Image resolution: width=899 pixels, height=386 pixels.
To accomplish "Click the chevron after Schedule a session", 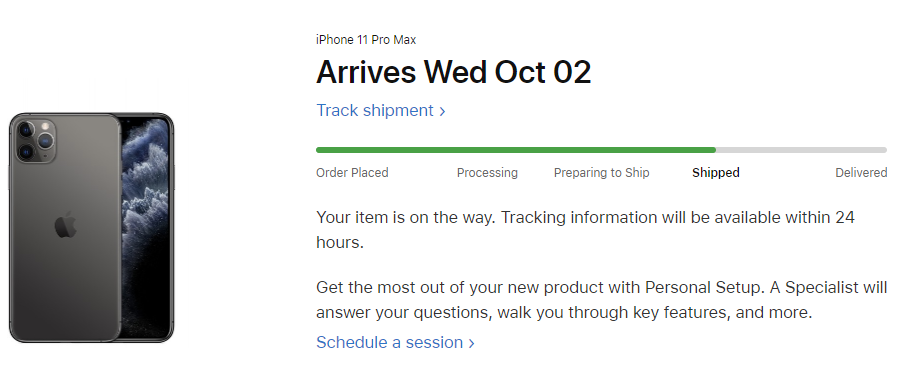I will [471, 344].
